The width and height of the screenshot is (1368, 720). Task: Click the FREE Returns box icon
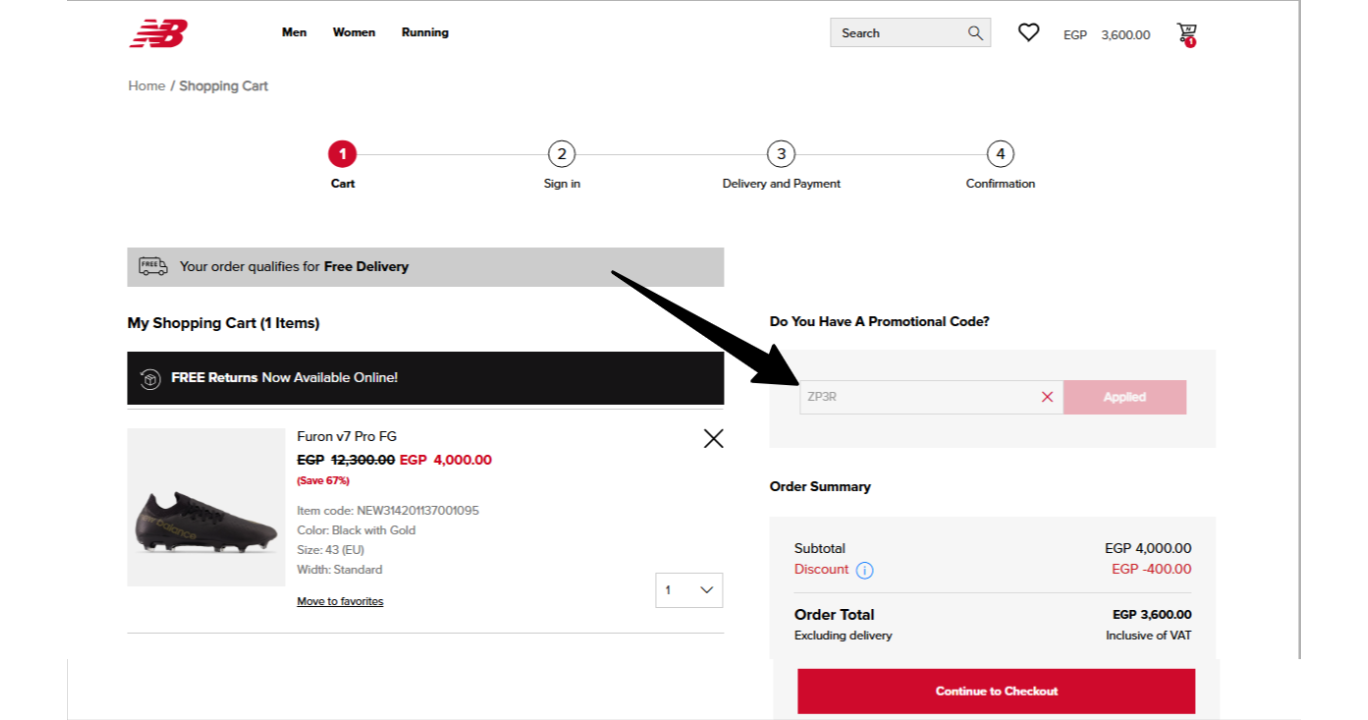[x=150, y=378]
